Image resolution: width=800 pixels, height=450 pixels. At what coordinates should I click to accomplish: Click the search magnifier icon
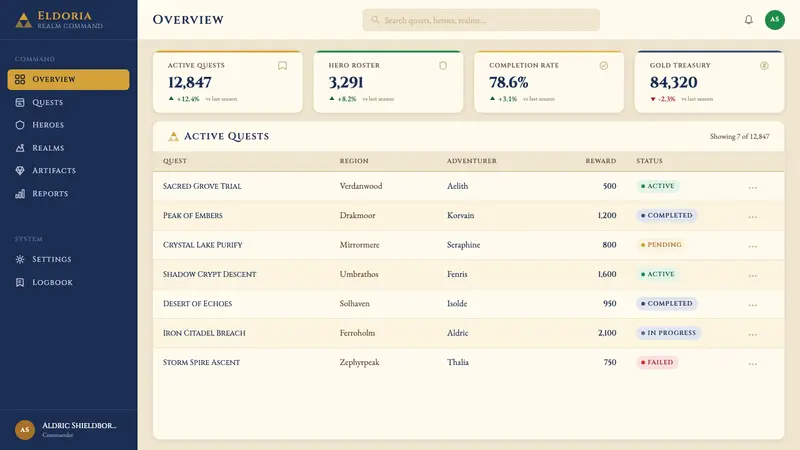click(375, 20)
